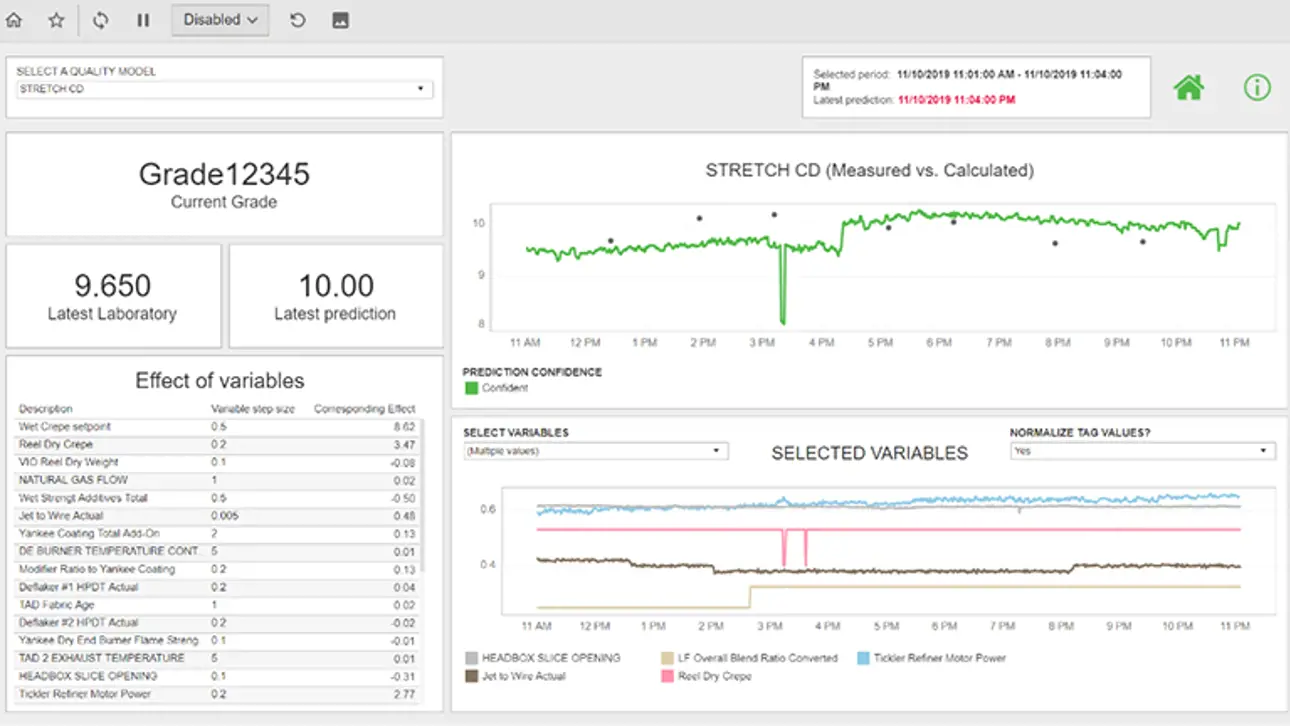Click the revert undo arrow icon
The height and width of the screenshot is (726, 1290).
[x=297, y=20]
